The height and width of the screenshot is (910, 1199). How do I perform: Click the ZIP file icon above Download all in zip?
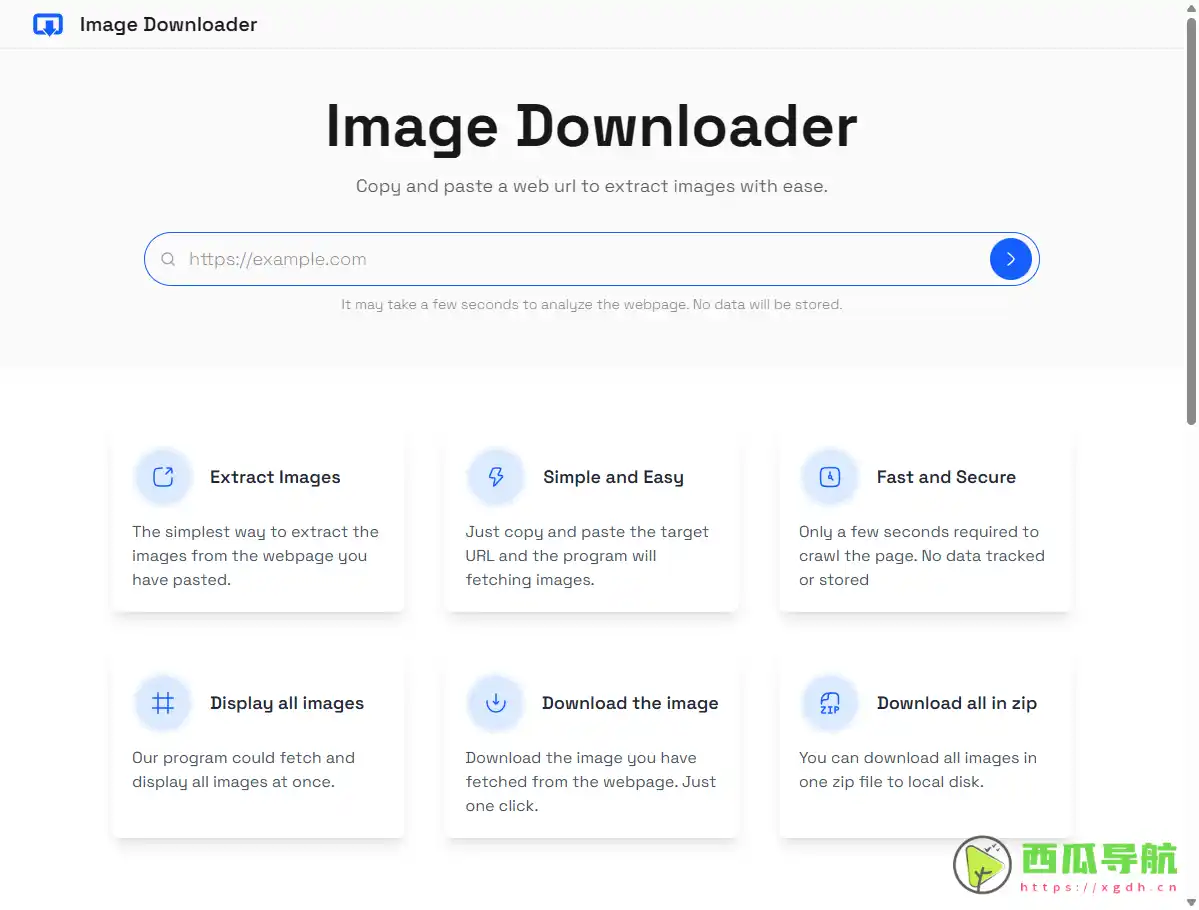click(828, 703)
